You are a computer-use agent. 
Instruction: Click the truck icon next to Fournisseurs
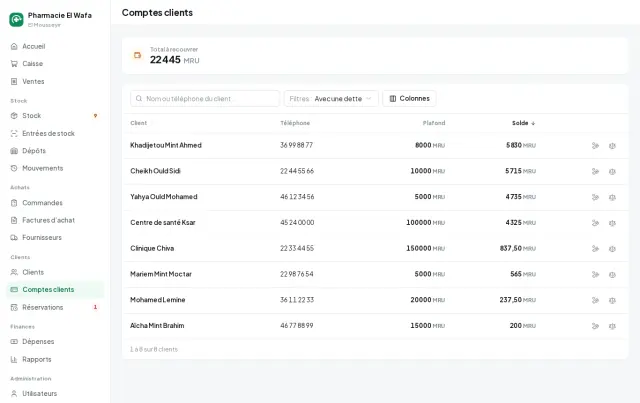pyautogui.click(x=14, y=237)
